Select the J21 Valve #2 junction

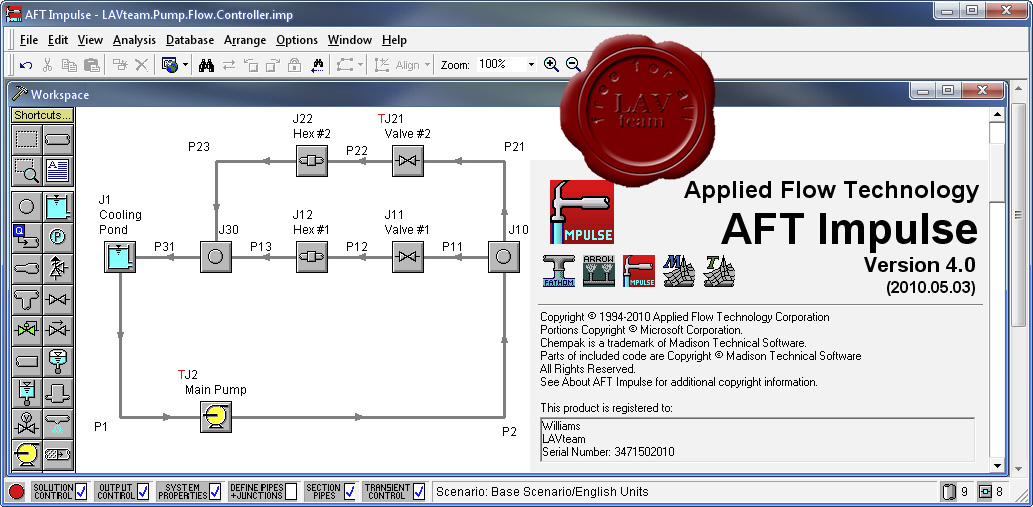(408, 161)
